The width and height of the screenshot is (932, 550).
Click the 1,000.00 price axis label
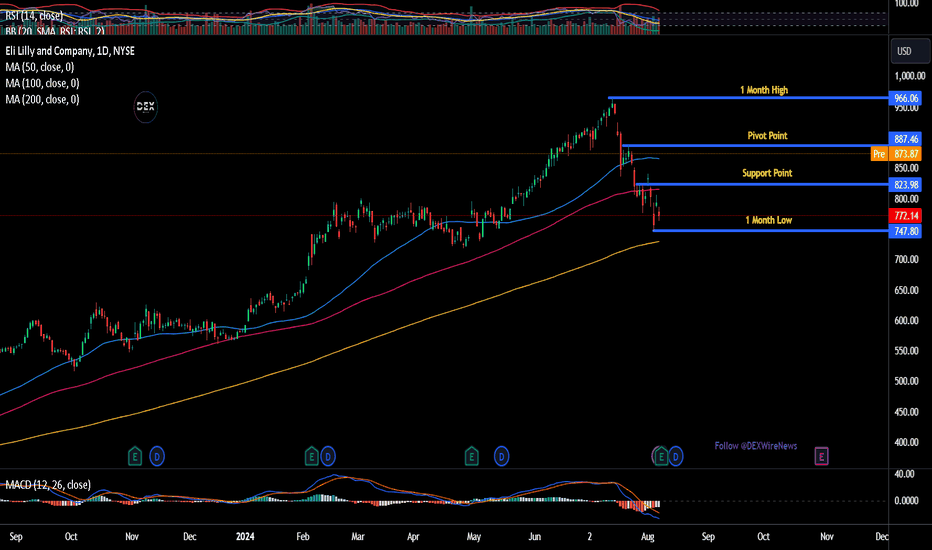click(x=910, y=76)
